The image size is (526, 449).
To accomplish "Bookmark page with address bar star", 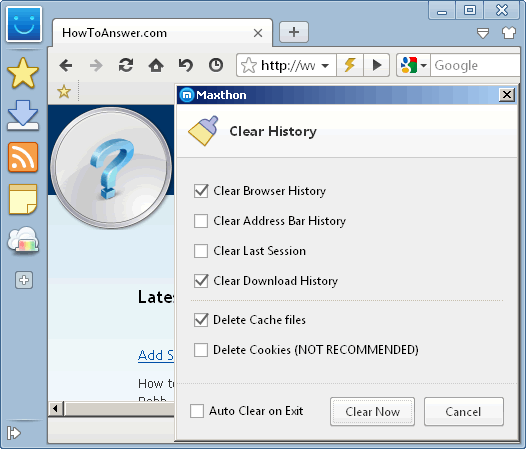I will tap(249, 65).
